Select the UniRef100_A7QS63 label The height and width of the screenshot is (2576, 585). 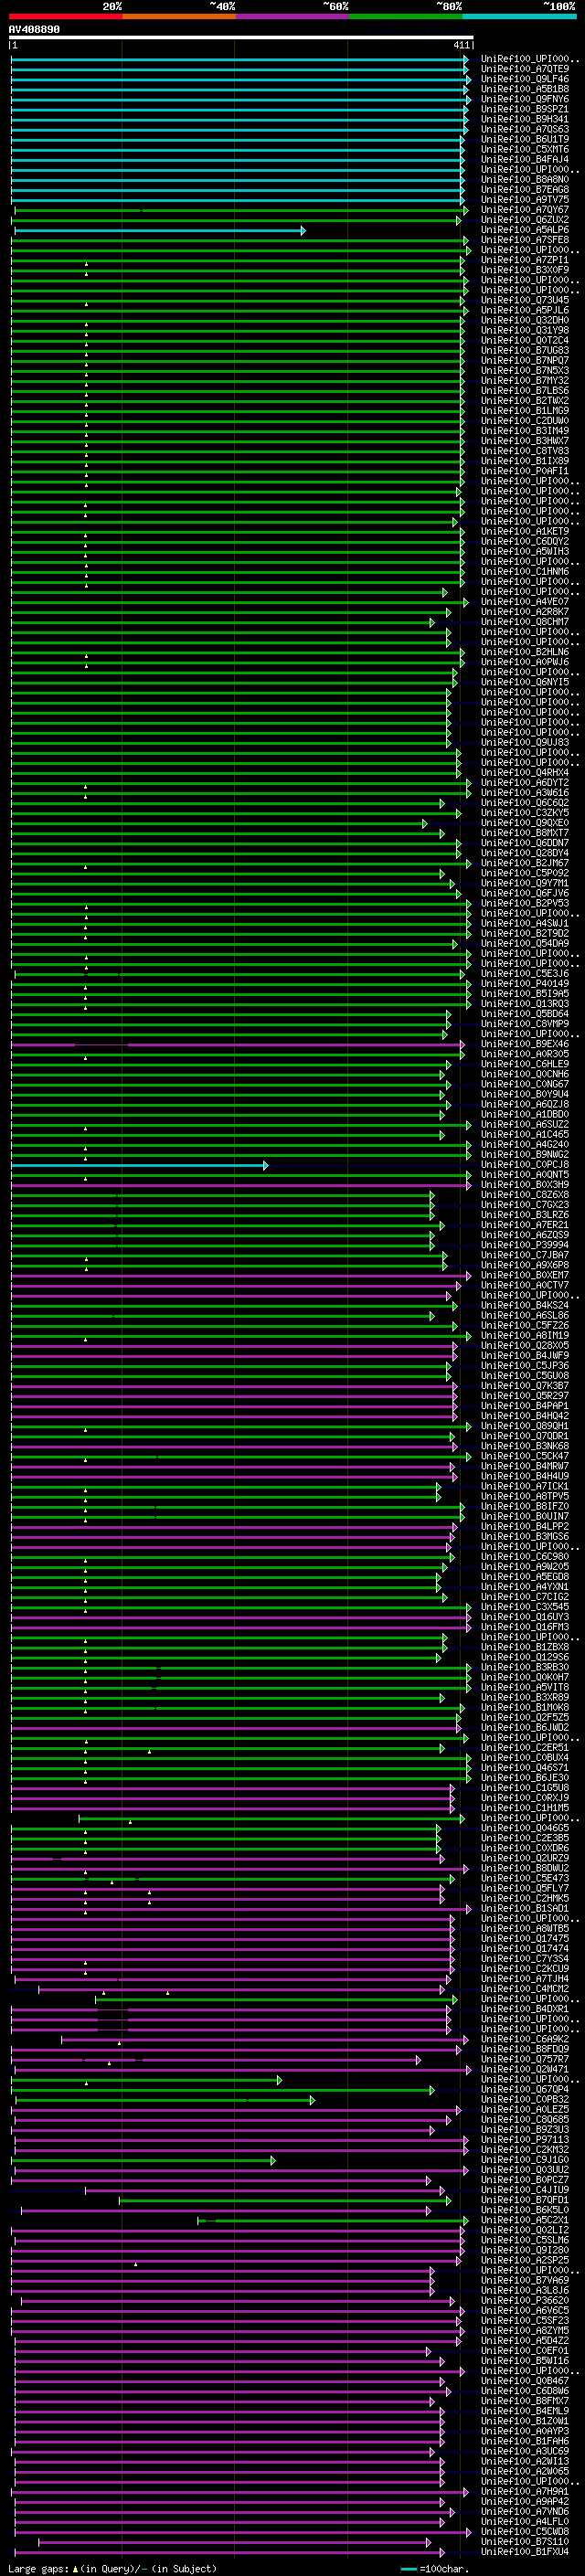click(x=525, y=129)
